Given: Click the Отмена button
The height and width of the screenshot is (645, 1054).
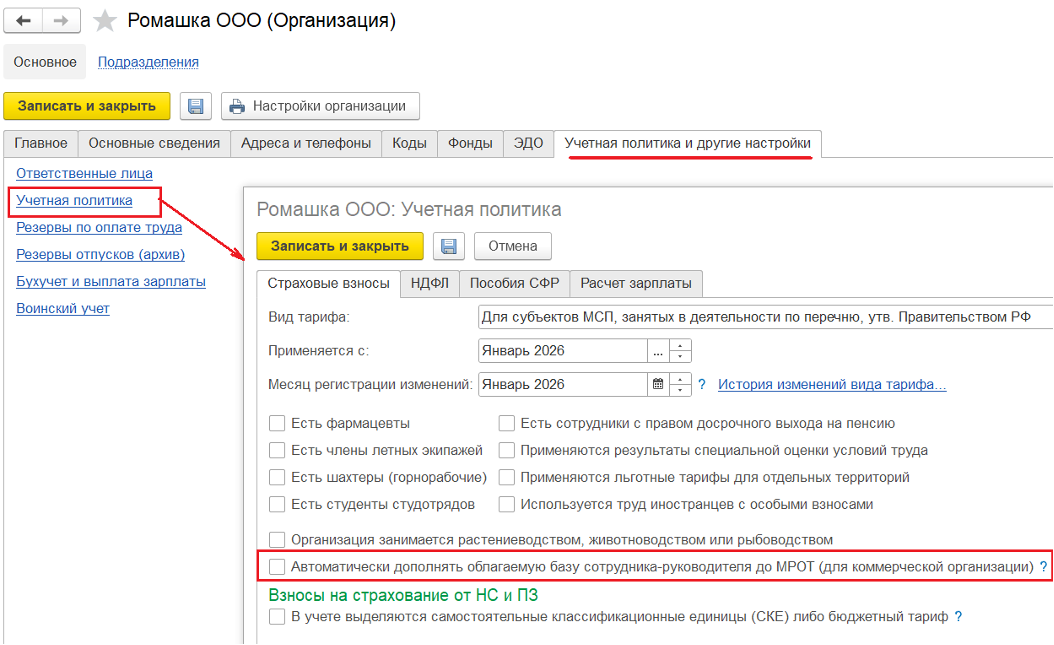Looking at the screenshot, I should pos(512,246).
